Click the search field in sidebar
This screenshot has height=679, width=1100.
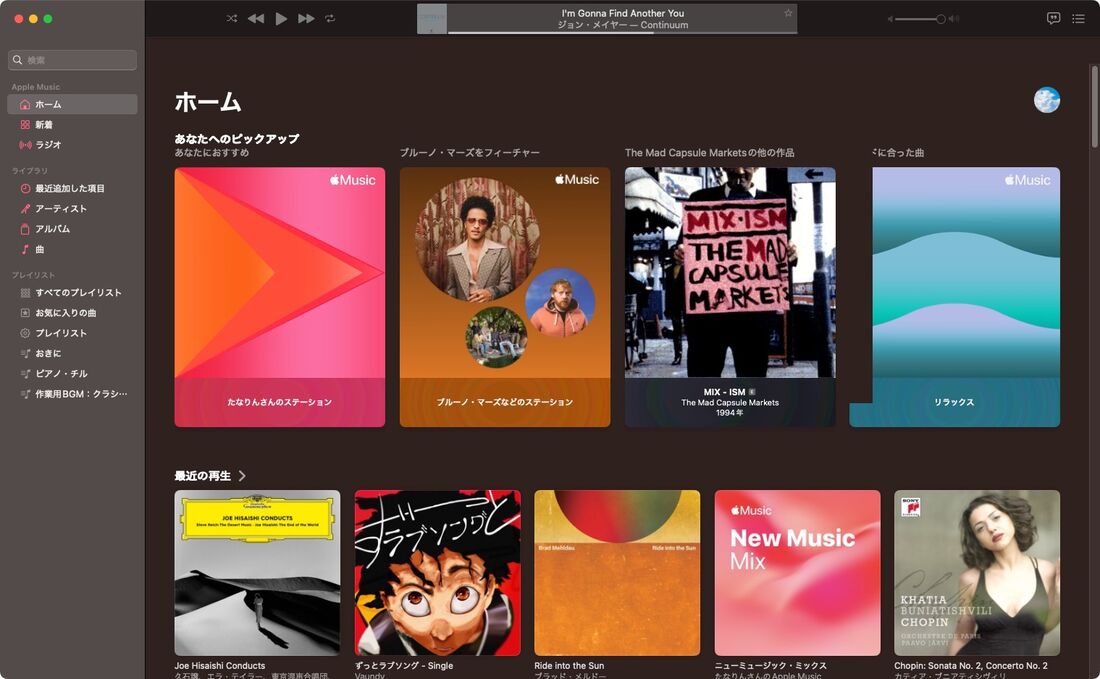click(72, 60)
